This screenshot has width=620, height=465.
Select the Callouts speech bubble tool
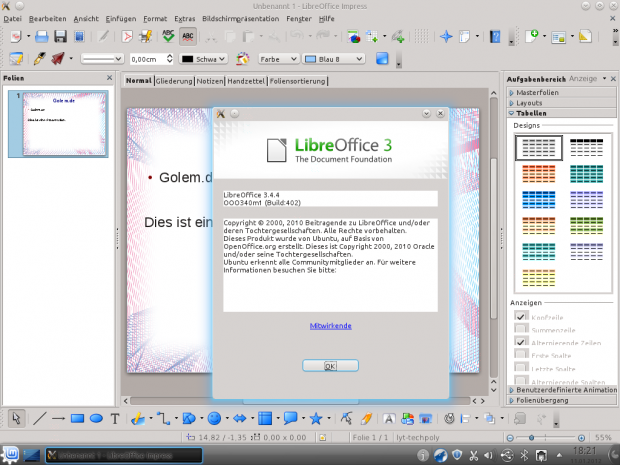290,418
